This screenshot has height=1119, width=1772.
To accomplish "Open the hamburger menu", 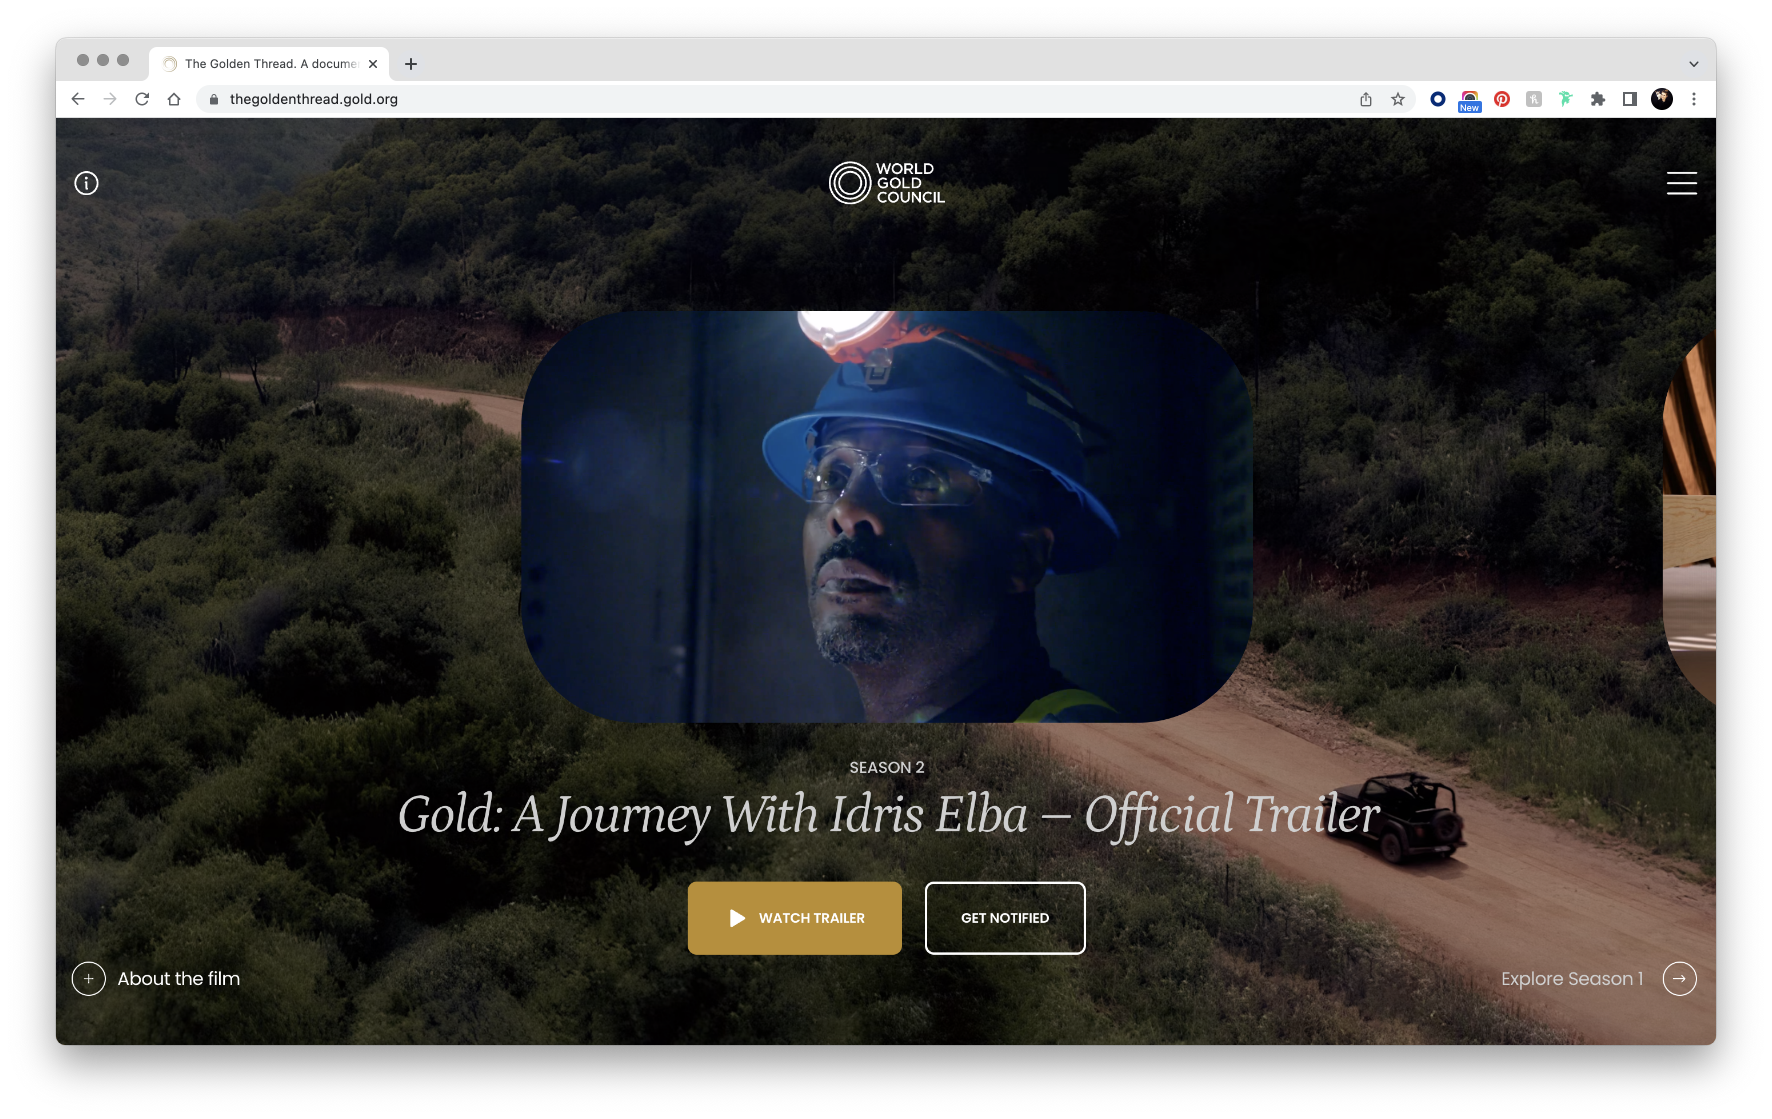I will click(x=1681, y=183).
